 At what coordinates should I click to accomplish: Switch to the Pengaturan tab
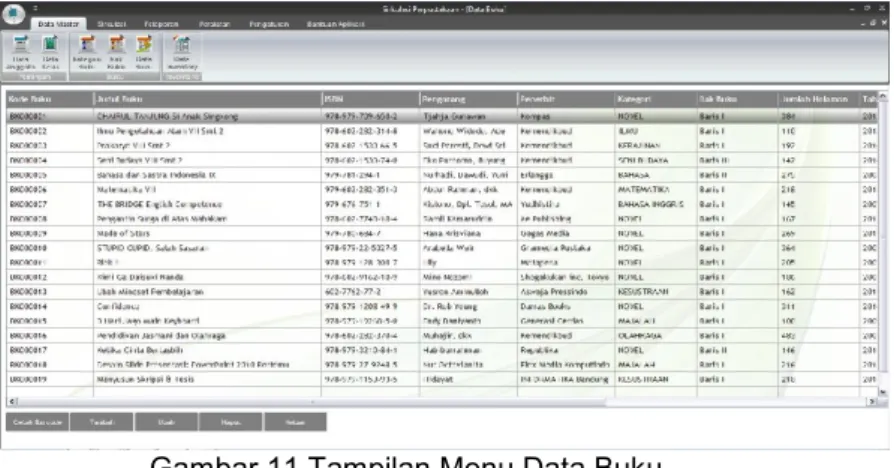pos(269,24)
